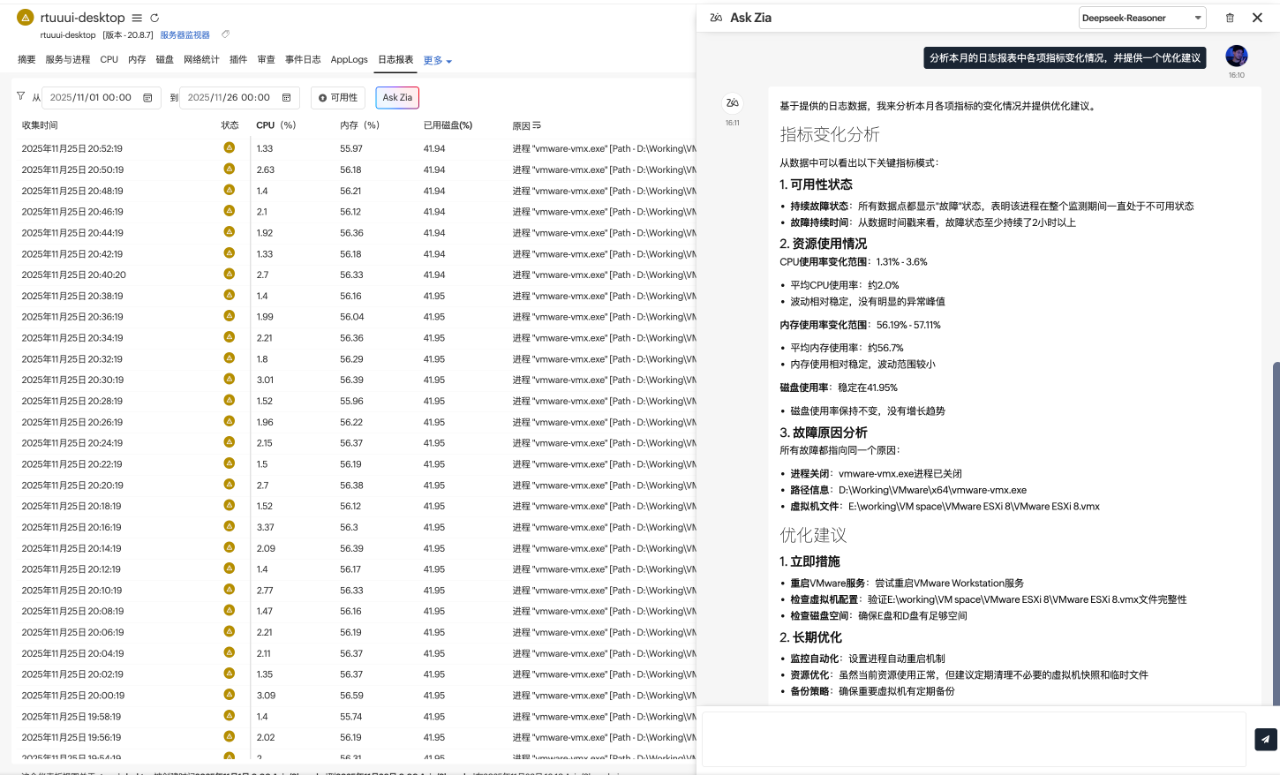Image resolution: width=1280 pixels, height=775 pixels.
Task: Refresh the monitor with the reload icon
Action: click(x=154, y=18)
